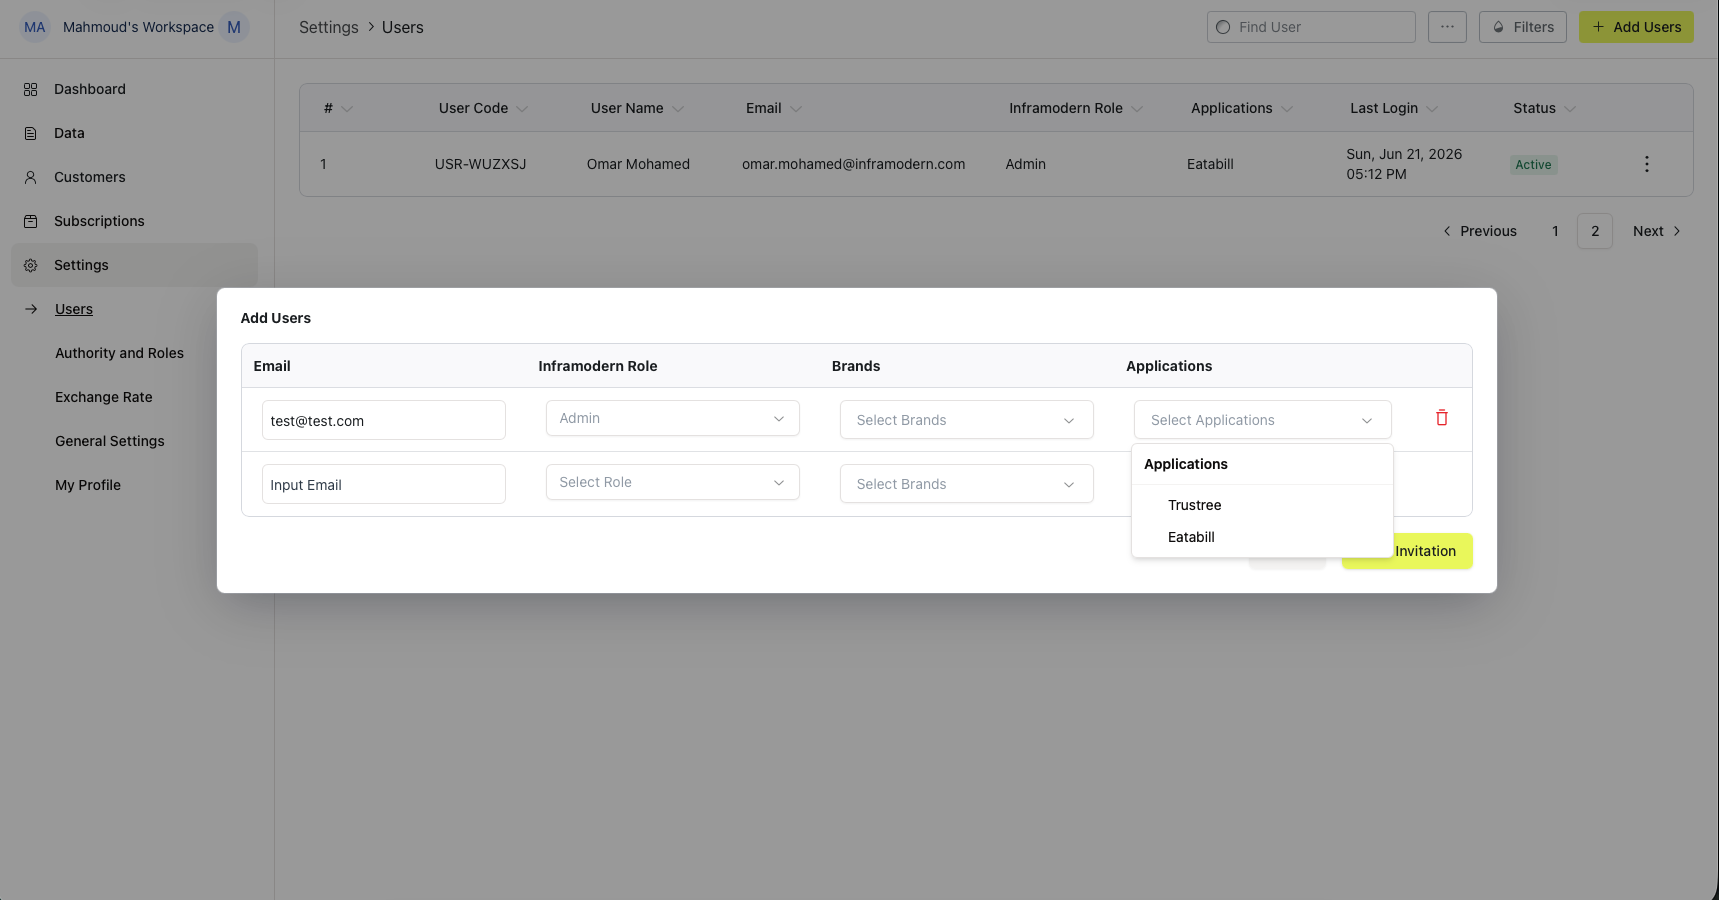Open Dashboard from the sidebar
Viewport: 1719px width, 900px height.
pyautogui.click(x=90, y=89)
